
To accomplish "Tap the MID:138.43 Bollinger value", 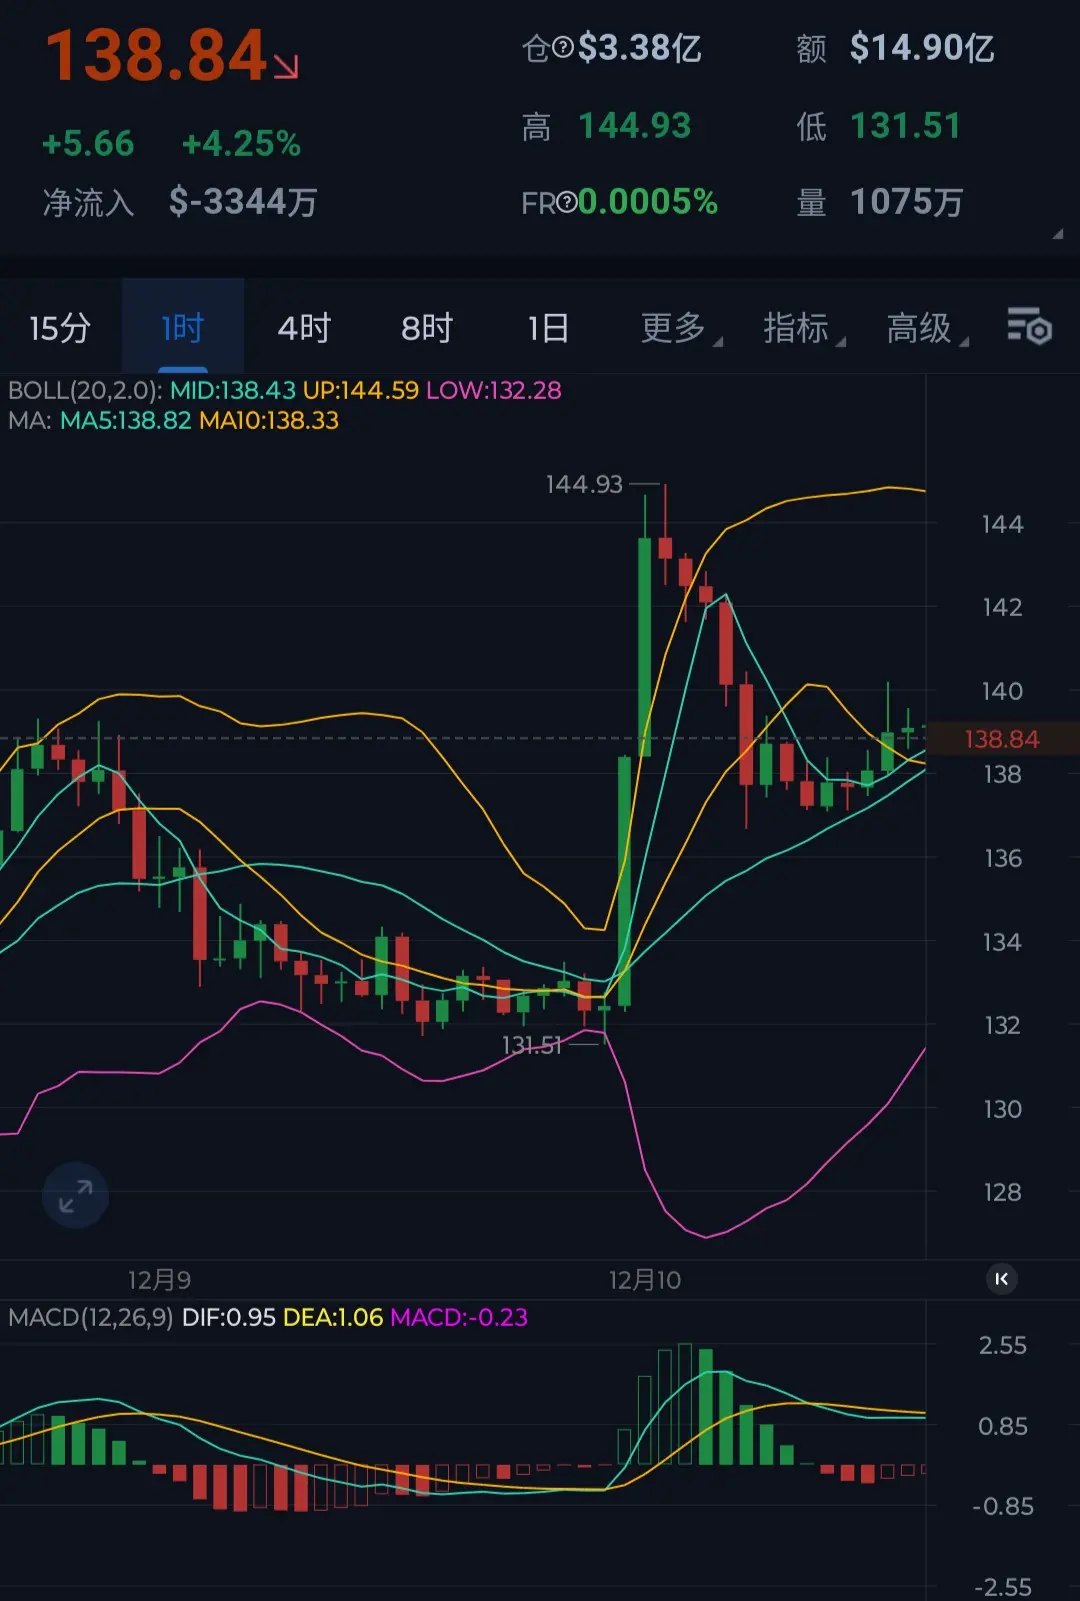I will click(232, 390).
